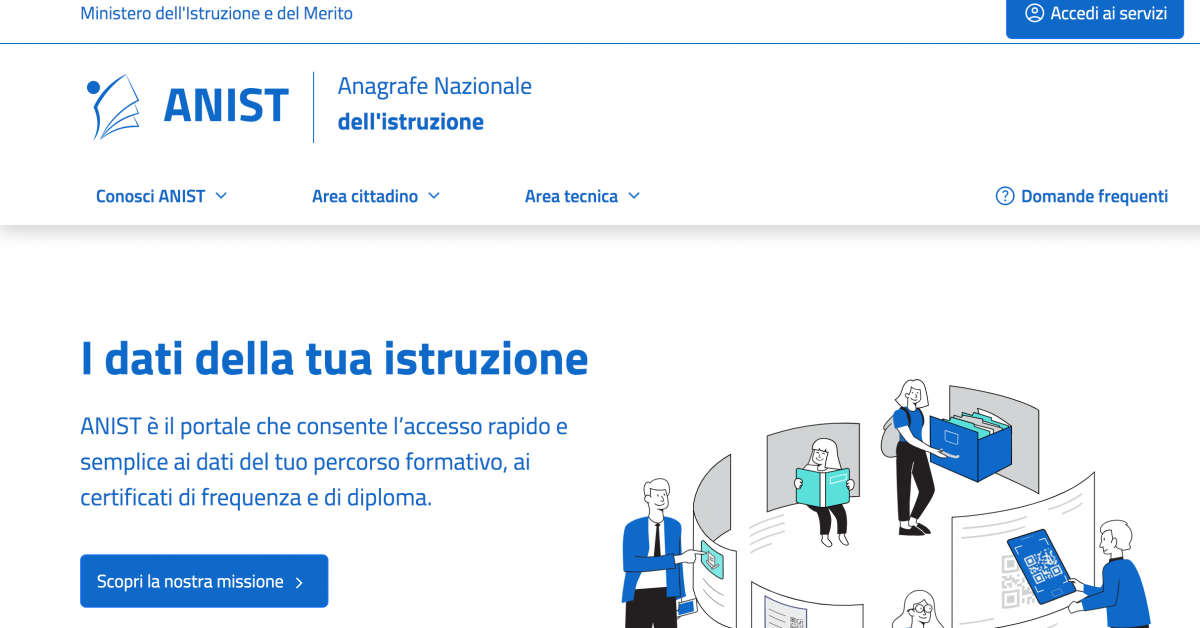The image size is (1200, 628).
Task: Follow the Ministero dell'Istruzione e del Merito link
Action: pos(216,13)
